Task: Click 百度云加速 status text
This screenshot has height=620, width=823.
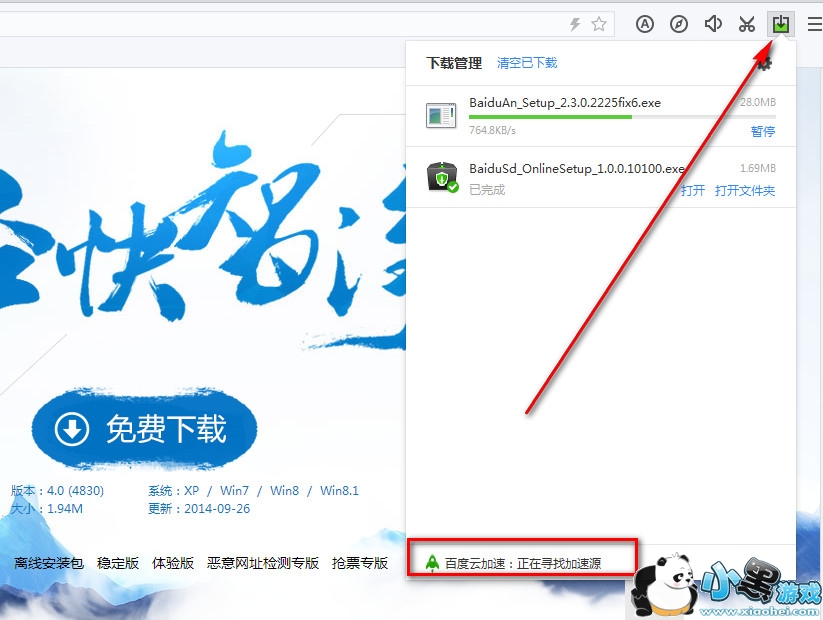Action: coord(523,563)
